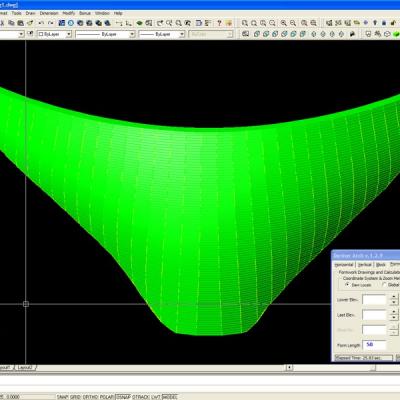Image resolution: width=400 pixels, height=400 pixels.
Task: Toggle GRID display in the status bar
Action: 75,397
